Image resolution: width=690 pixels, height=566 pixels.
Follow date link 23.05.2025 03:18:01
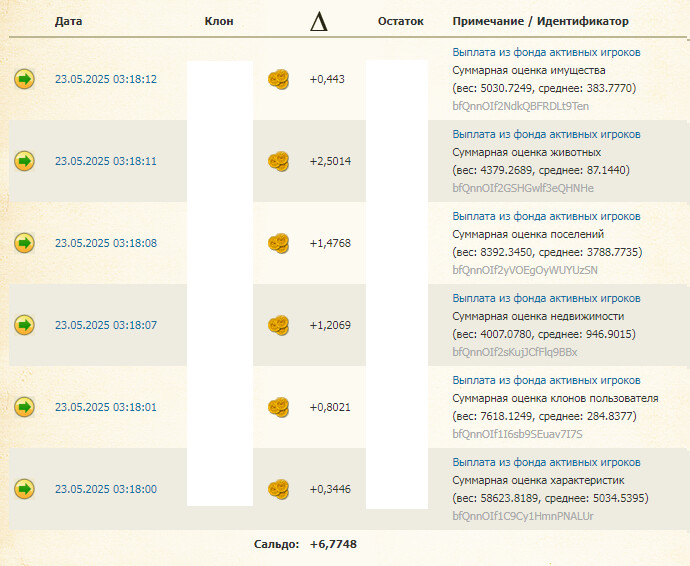(x=105, y=407)
